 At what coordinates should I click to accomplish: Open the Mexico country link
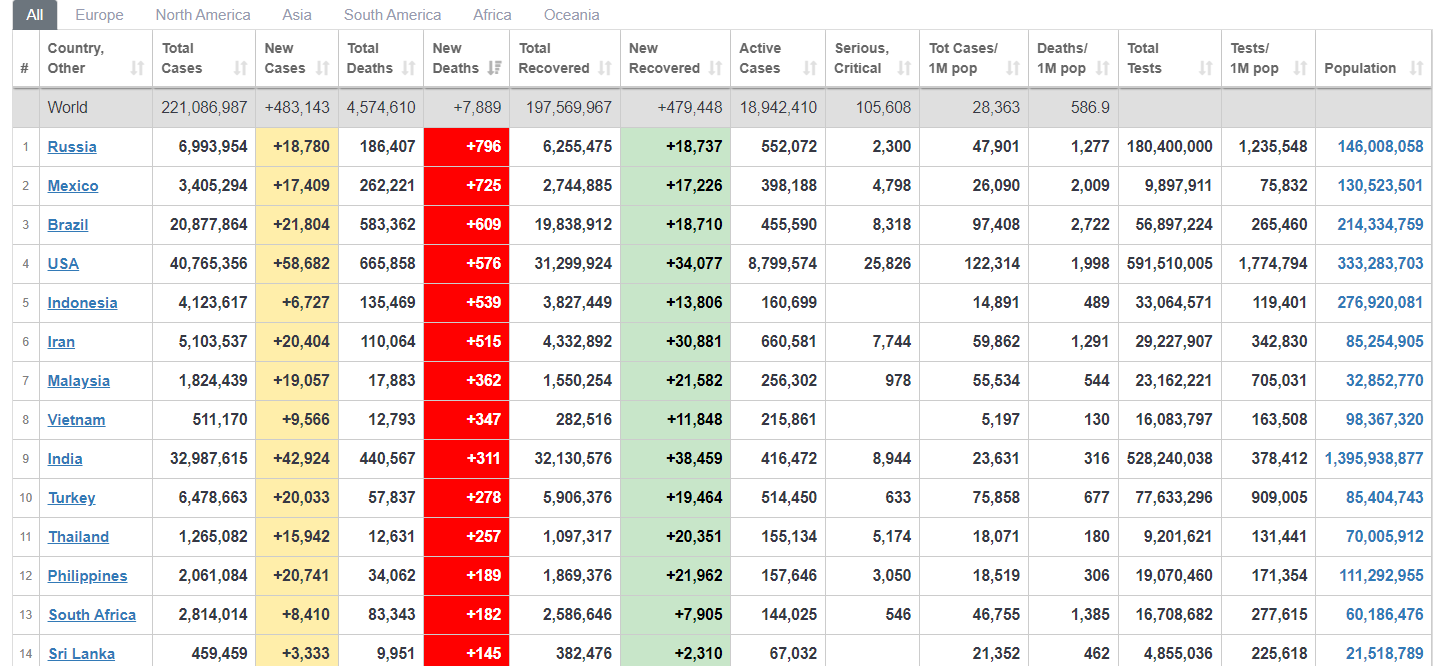[73, 186]
